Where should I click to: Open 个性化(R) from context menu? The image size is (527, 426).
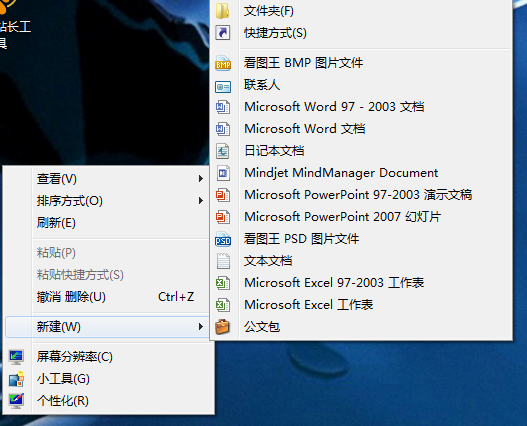click(108, 401)
